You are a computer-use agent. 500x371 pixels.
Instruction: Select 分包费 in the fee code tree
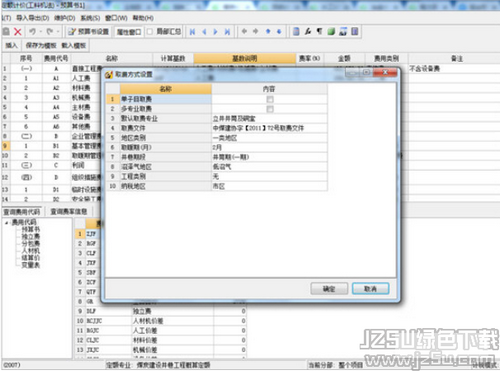(31, 244)
